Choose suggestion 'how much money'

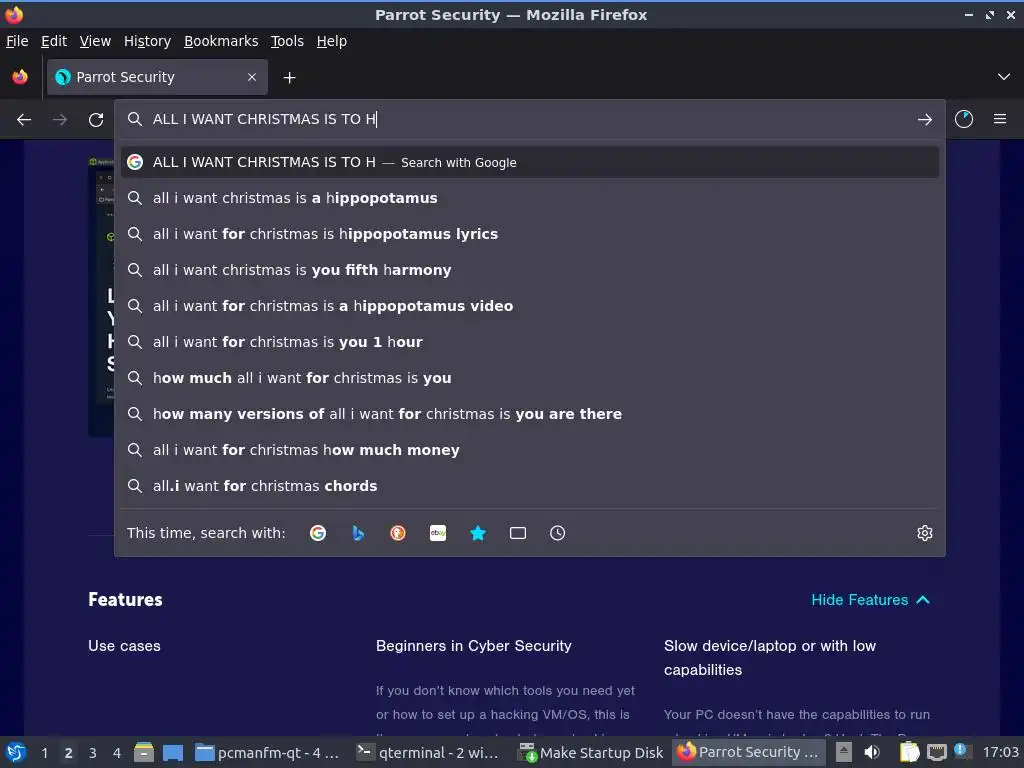click(530, 450)
